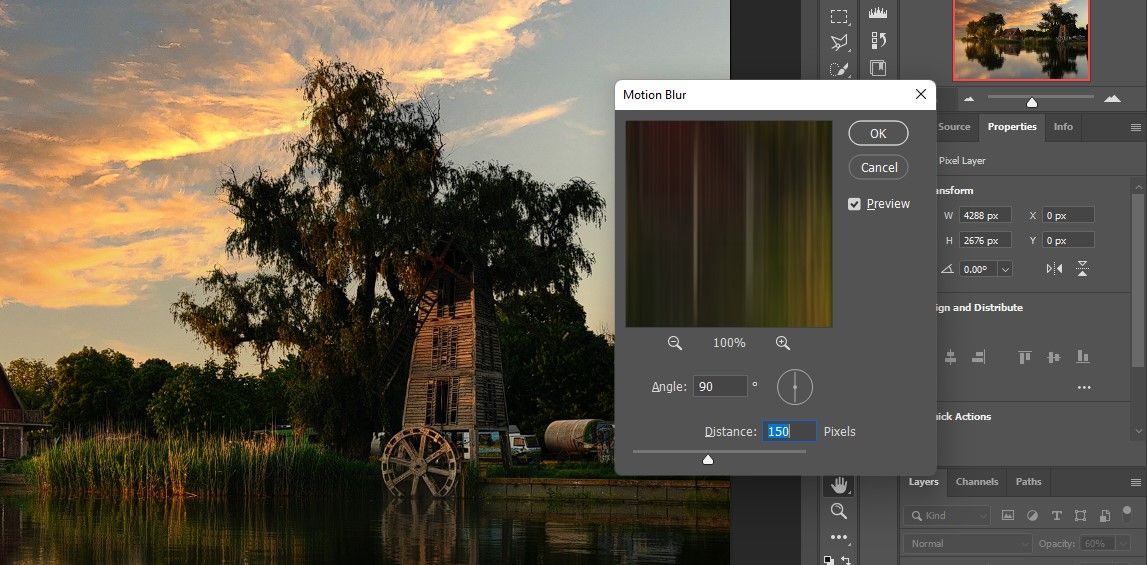Switch to the Source tab

[954, 127]
